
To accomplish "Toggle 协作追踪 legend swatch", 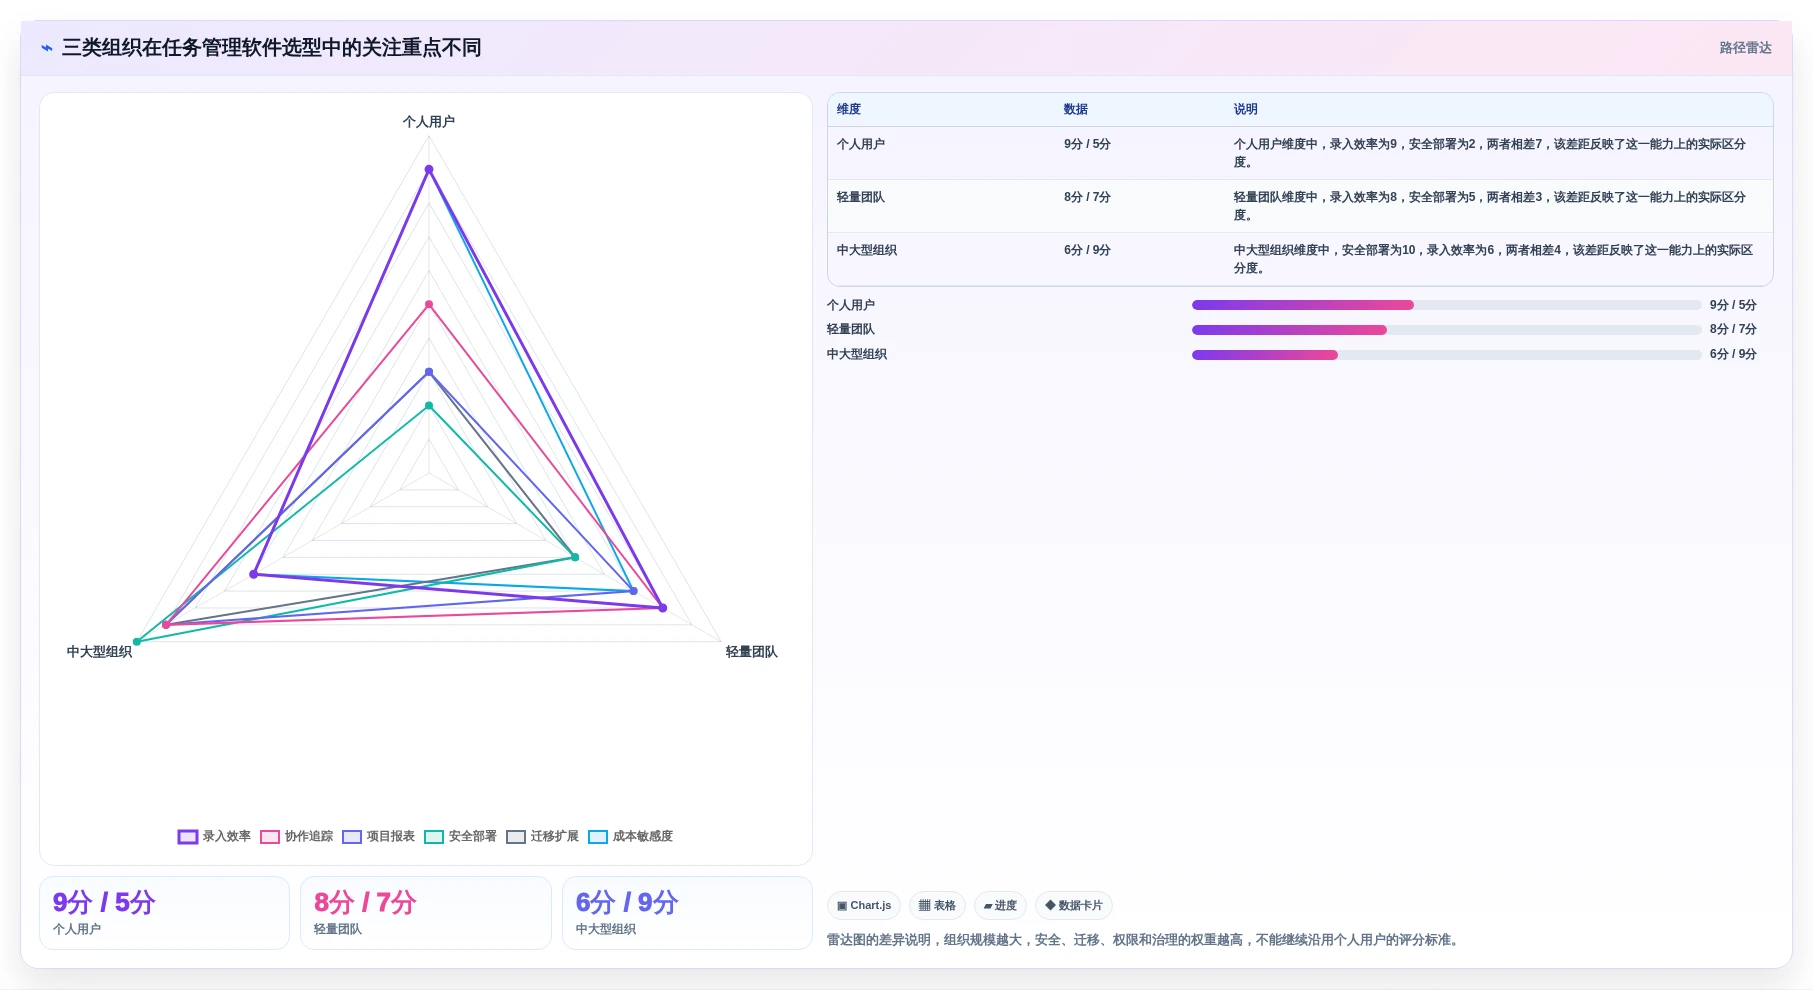I will click(270, 837).
